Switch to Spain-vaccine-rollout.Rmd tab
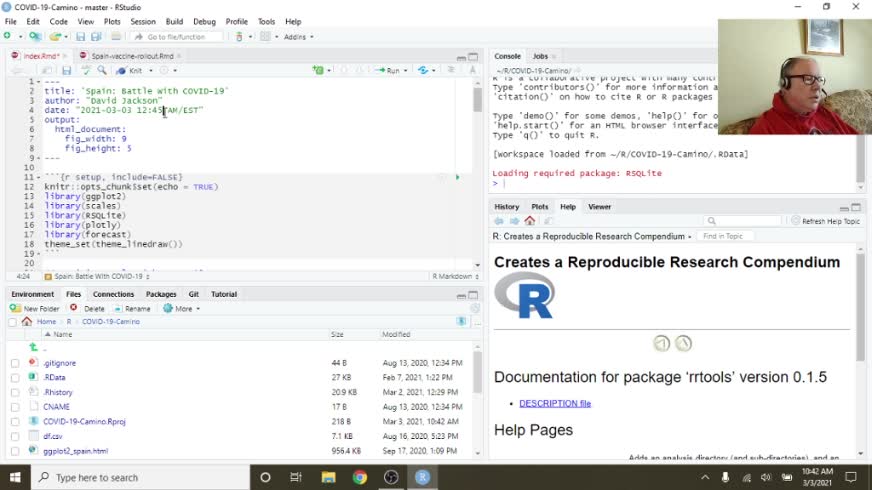The width and height of the screenshot is (872, 490). tap(132, 56)
